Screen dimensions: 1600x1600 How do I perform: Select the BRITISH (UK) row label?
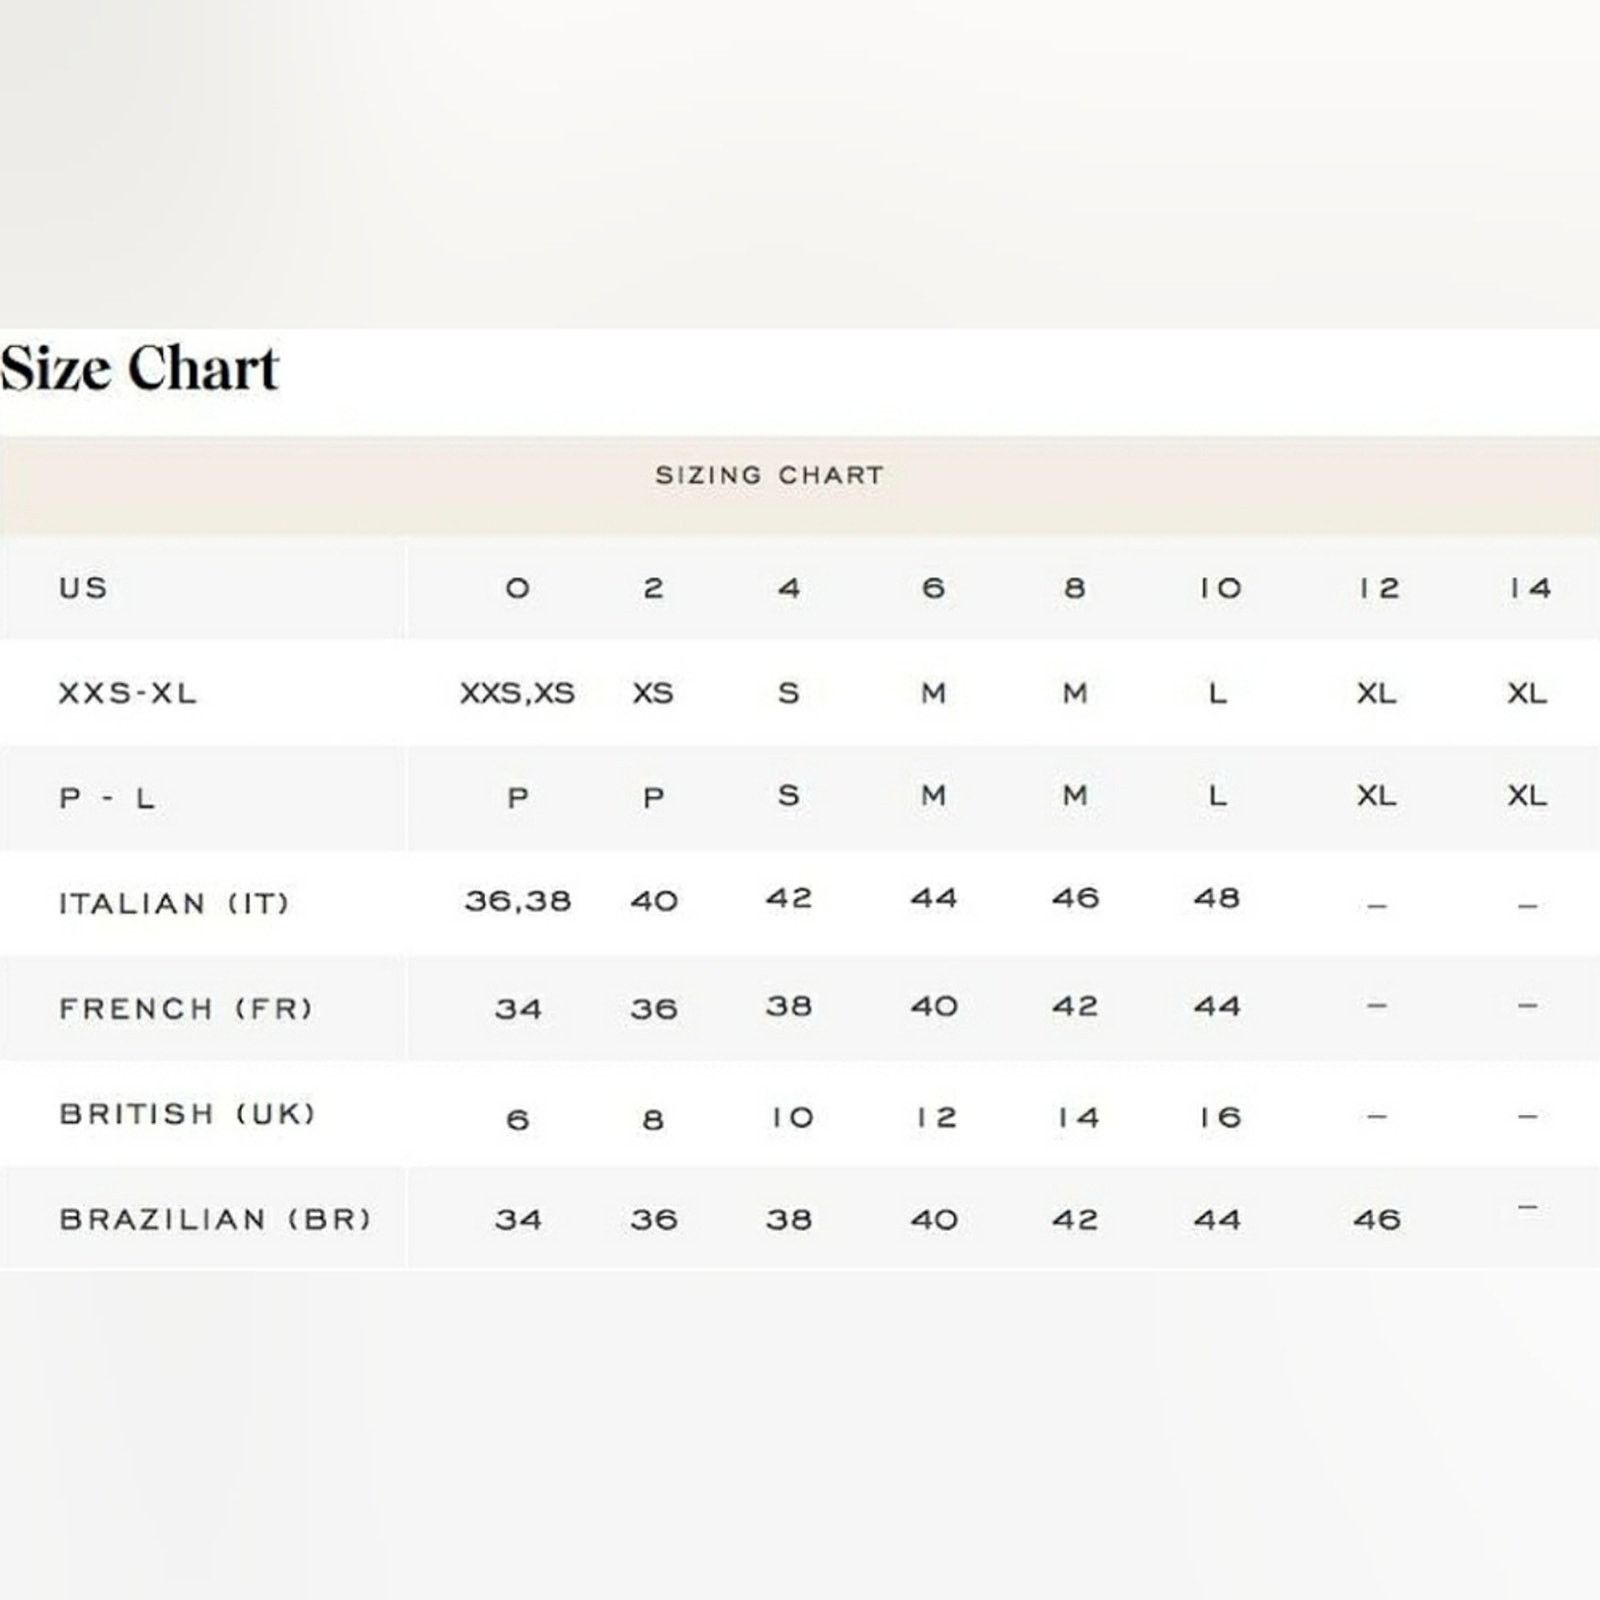(187, 1113)
